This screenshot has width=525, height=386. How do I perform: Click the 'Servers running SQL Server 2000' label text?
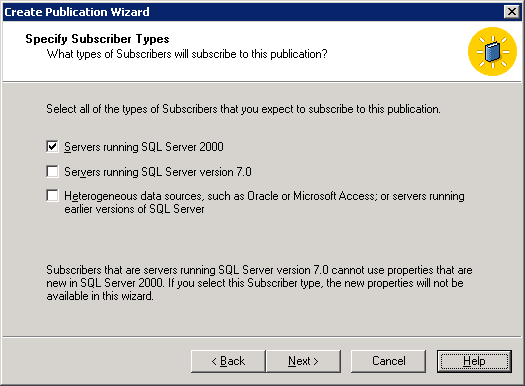coord(144,147)
